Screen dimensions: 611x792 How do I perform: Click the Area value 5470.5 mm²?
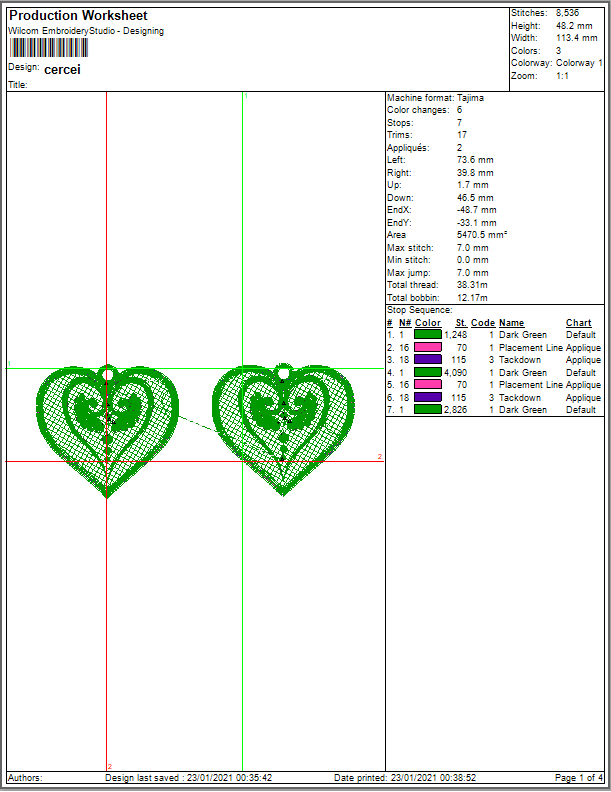point(482,235)
